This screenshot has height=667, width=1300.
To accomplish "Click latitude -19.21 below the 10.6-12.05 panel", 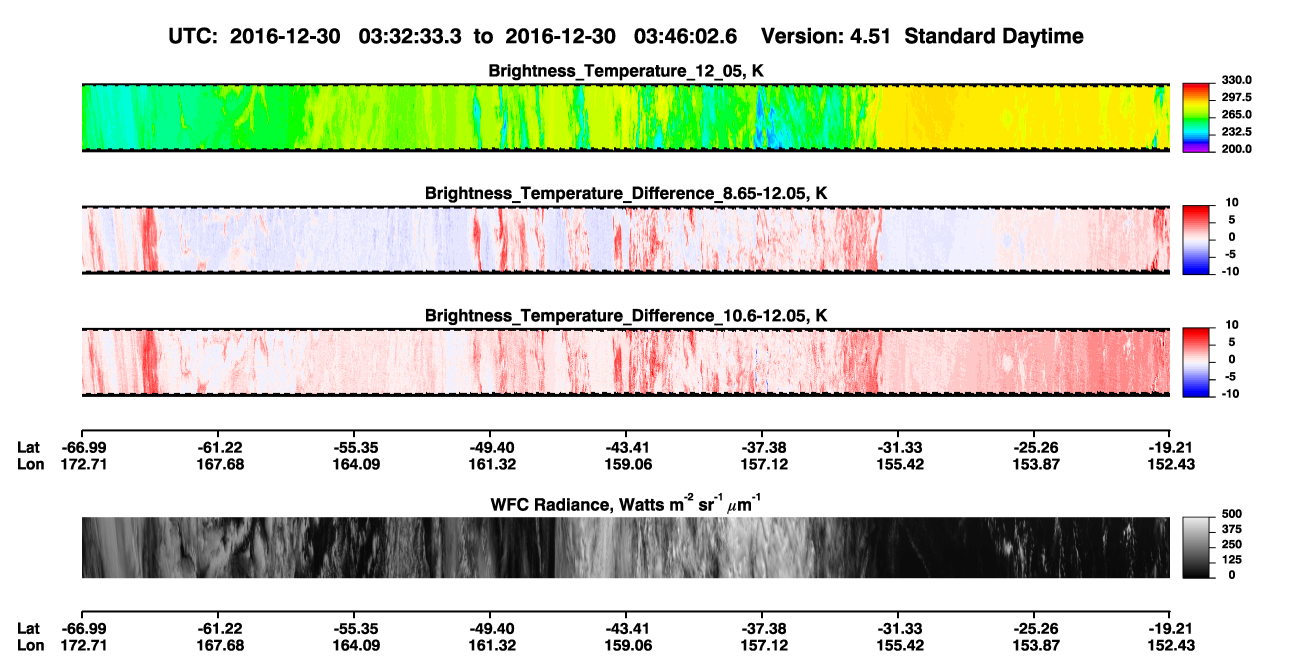I will 1170,447.
